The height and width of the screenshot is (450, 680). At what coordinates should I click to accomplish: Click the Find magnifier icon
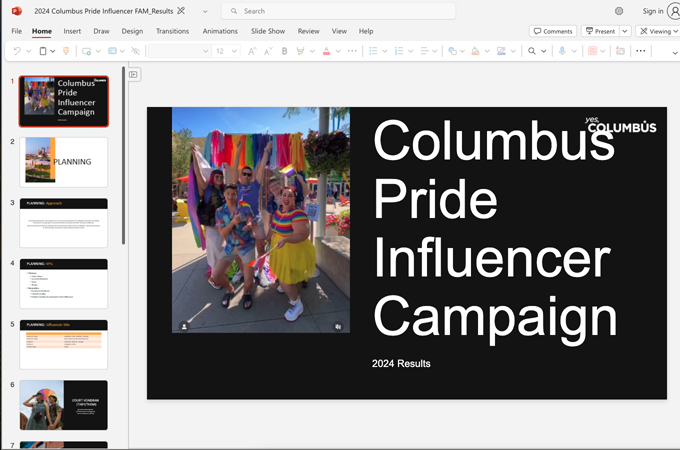pyautogui.click(x=532, y=51)
